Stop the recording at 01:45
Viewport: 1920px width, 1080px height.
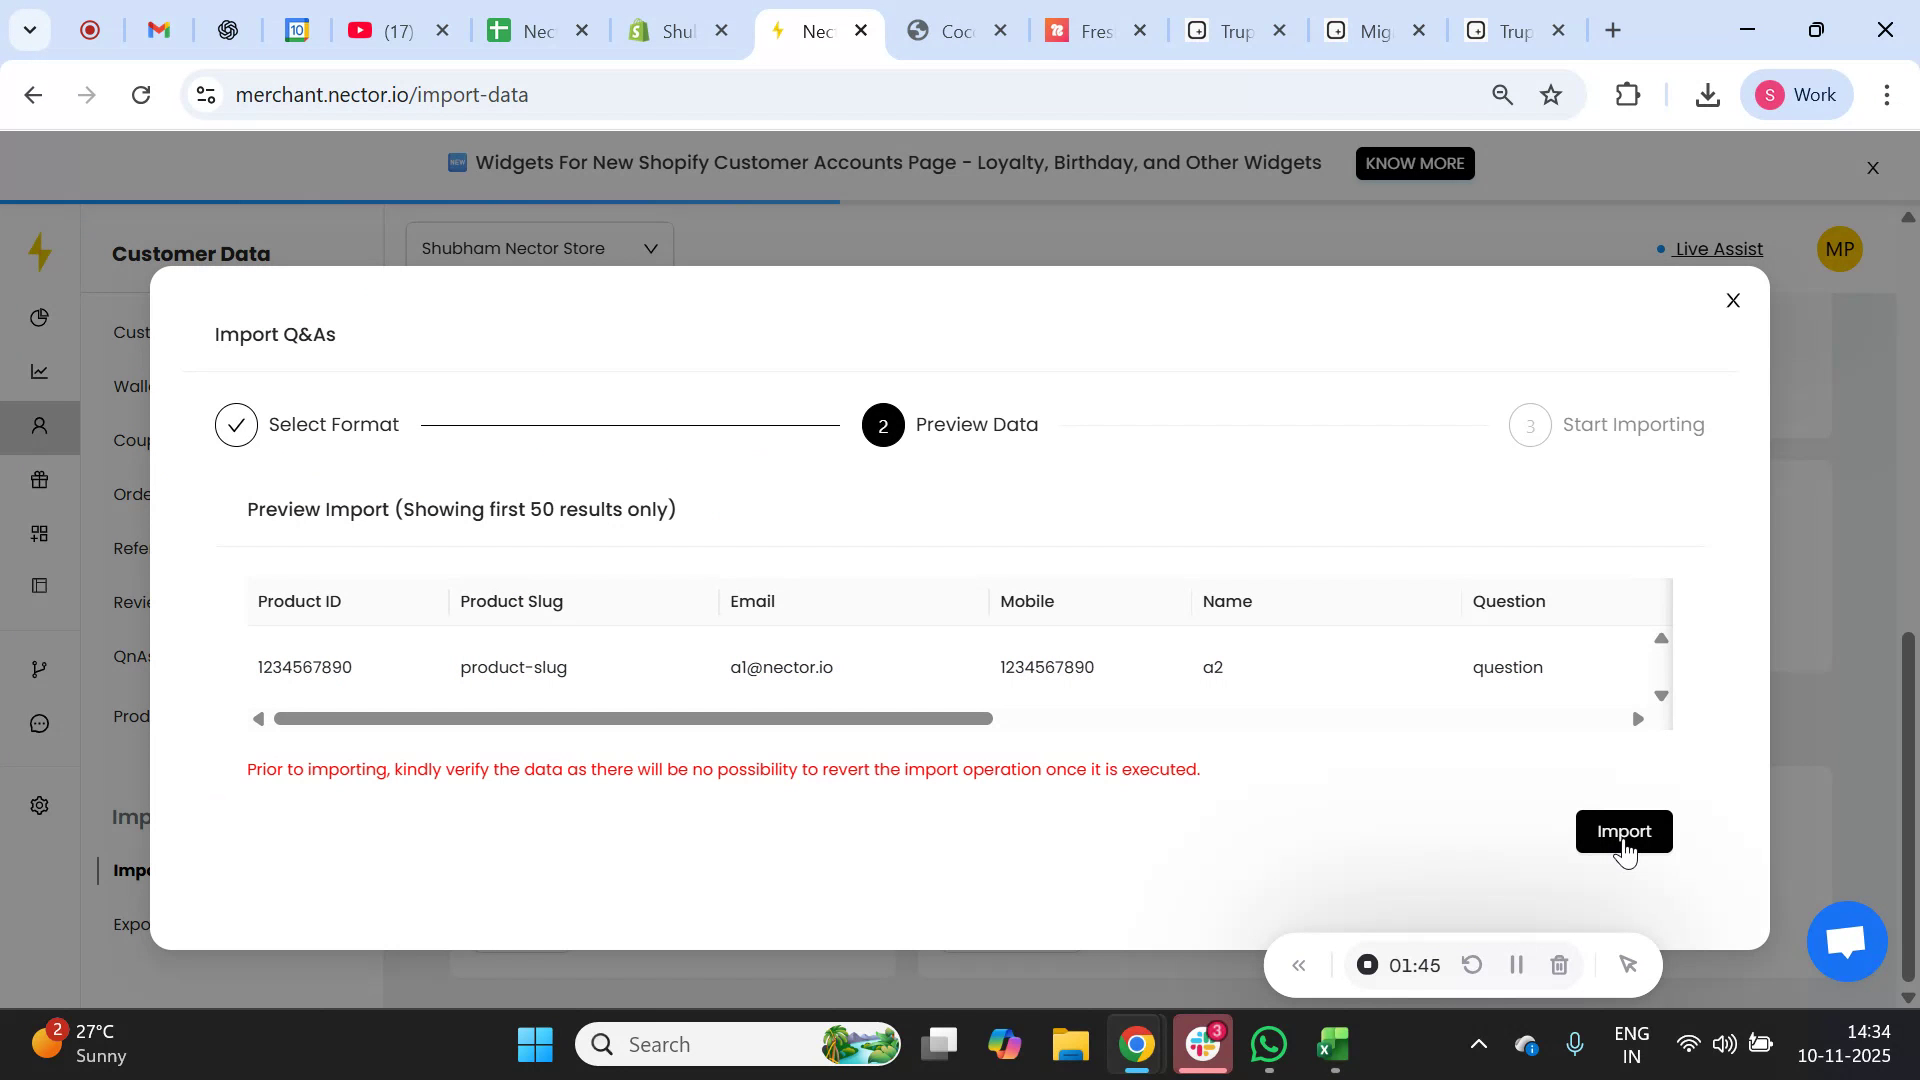(x=1367, y=965)
